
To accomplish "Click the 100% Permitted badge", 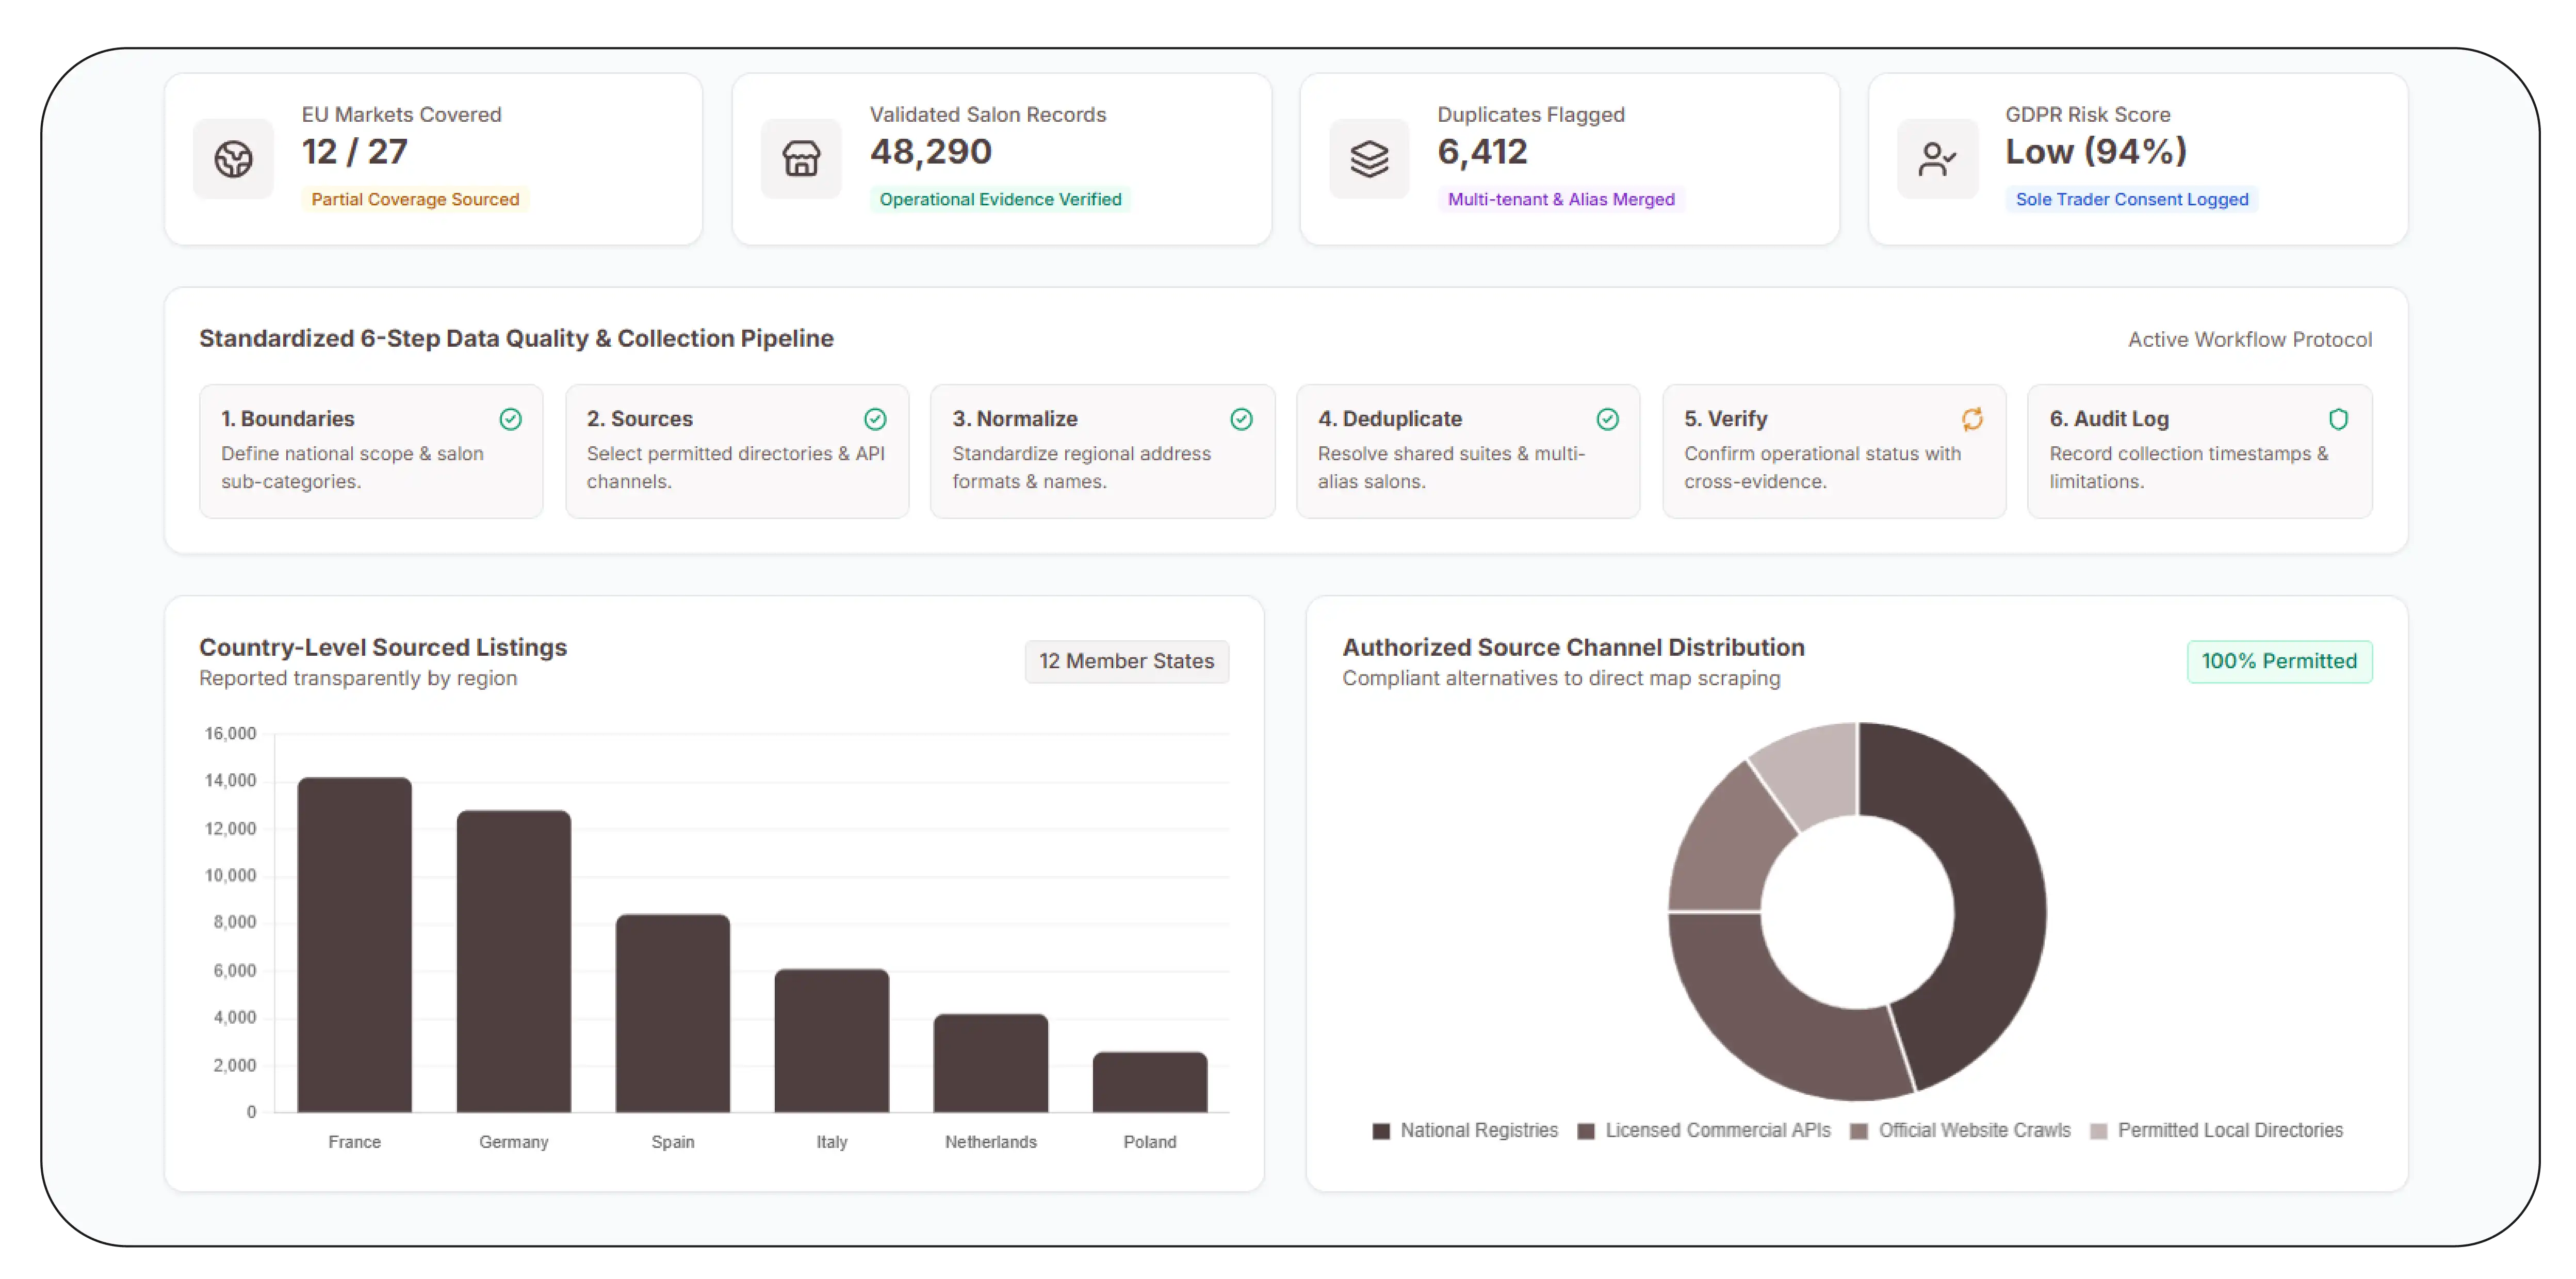I will pyautogui.click(x=2278, y=661).
